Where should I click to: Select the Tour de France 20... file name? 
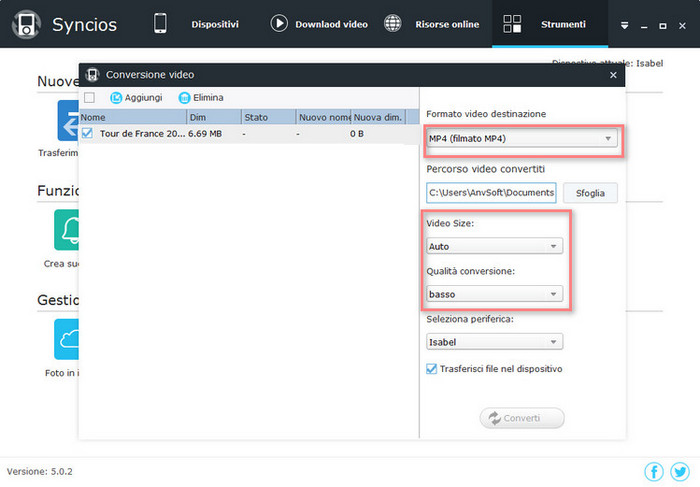(x=142, y=133)
